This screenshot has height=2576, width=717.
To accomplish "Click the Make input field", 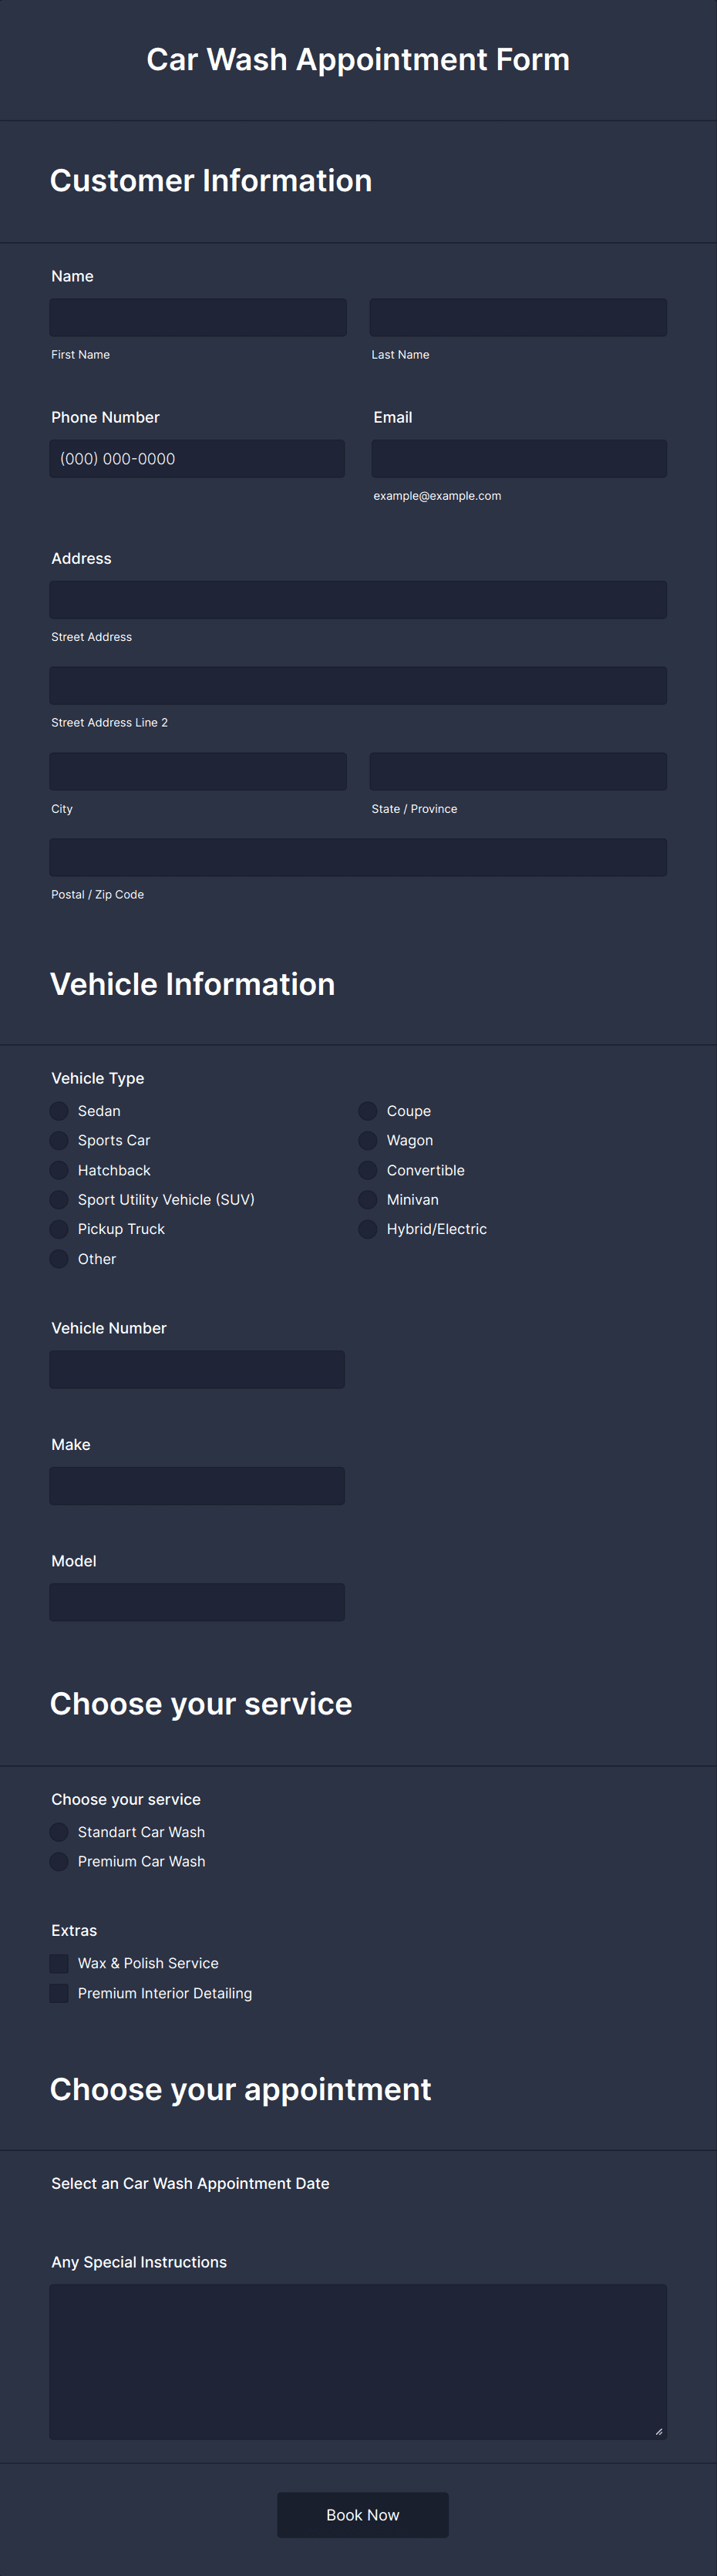I will 197,1486.
